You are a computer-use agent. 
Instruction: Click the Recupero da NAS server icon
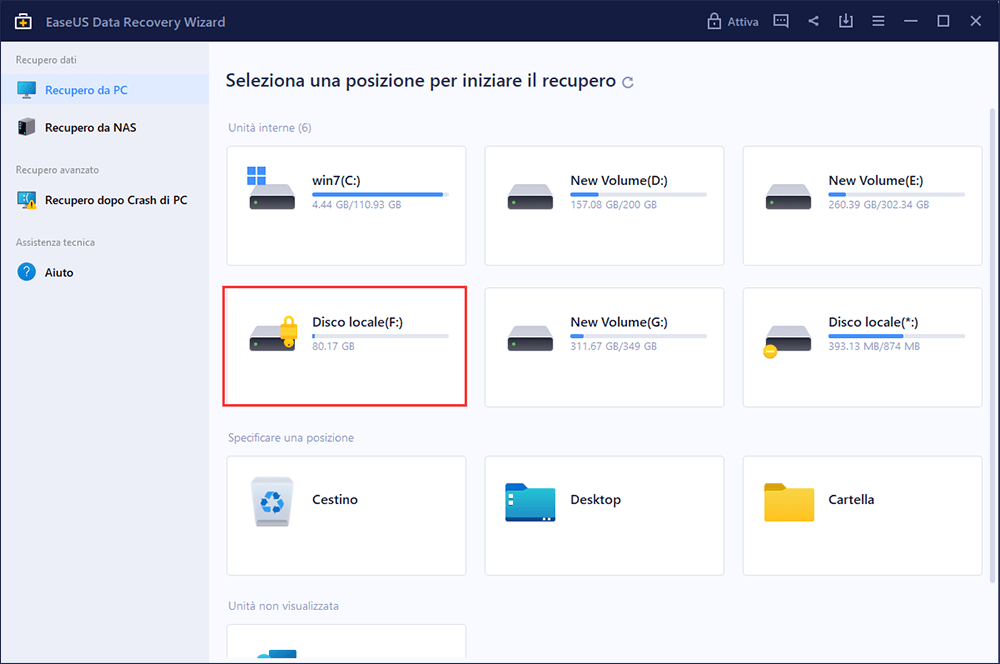(x=27, y=127)
